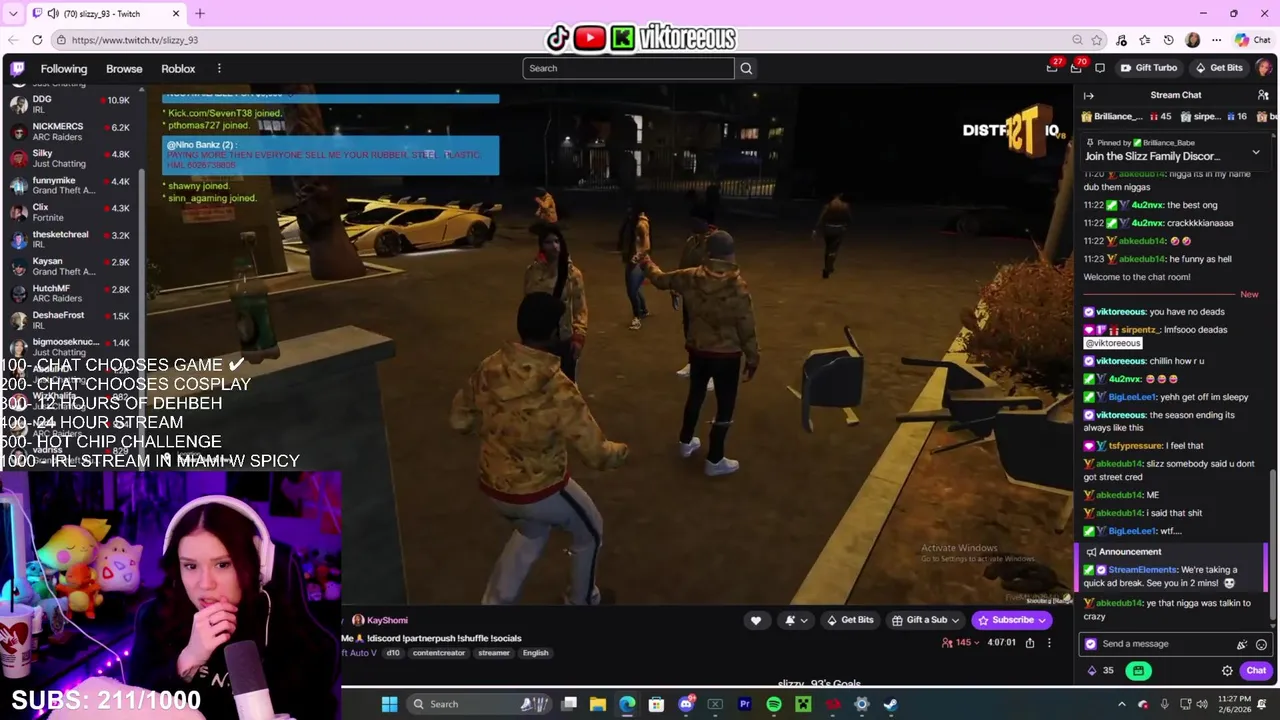Open Clix channel in sidebar
This screenshot has height=720, width=1280.
(x=70, y=212)
